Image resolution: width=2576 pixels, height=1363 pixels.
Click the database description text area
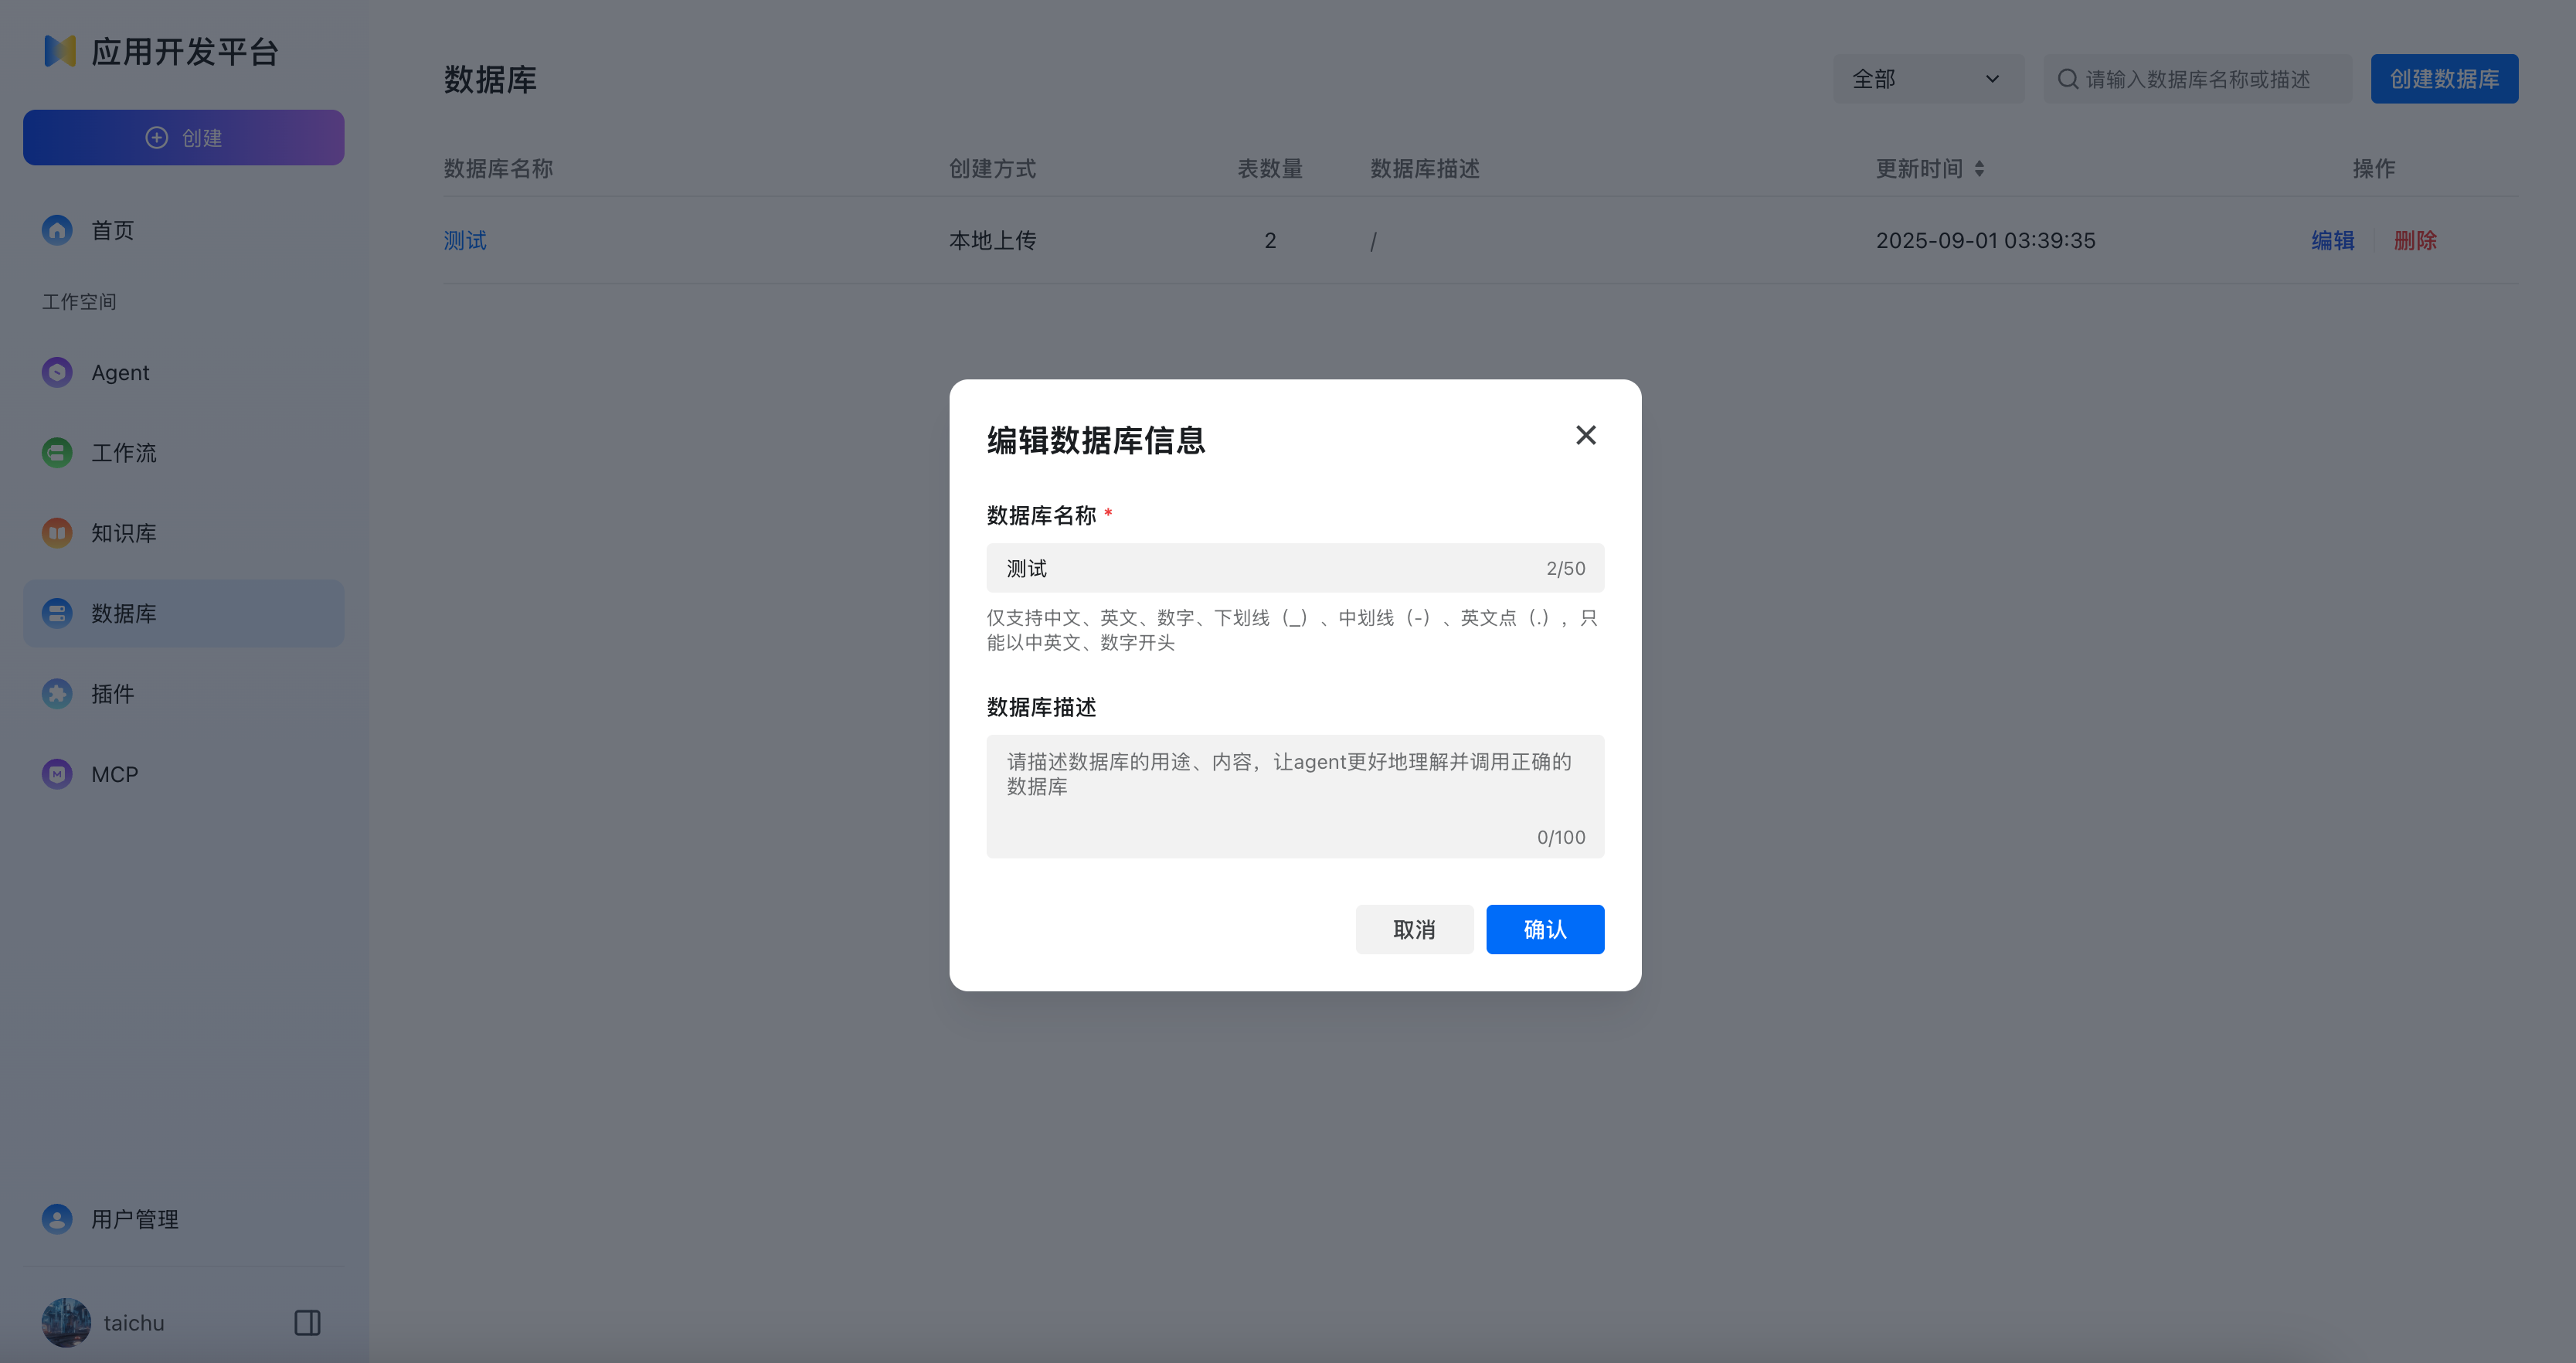coord(1295,795)
